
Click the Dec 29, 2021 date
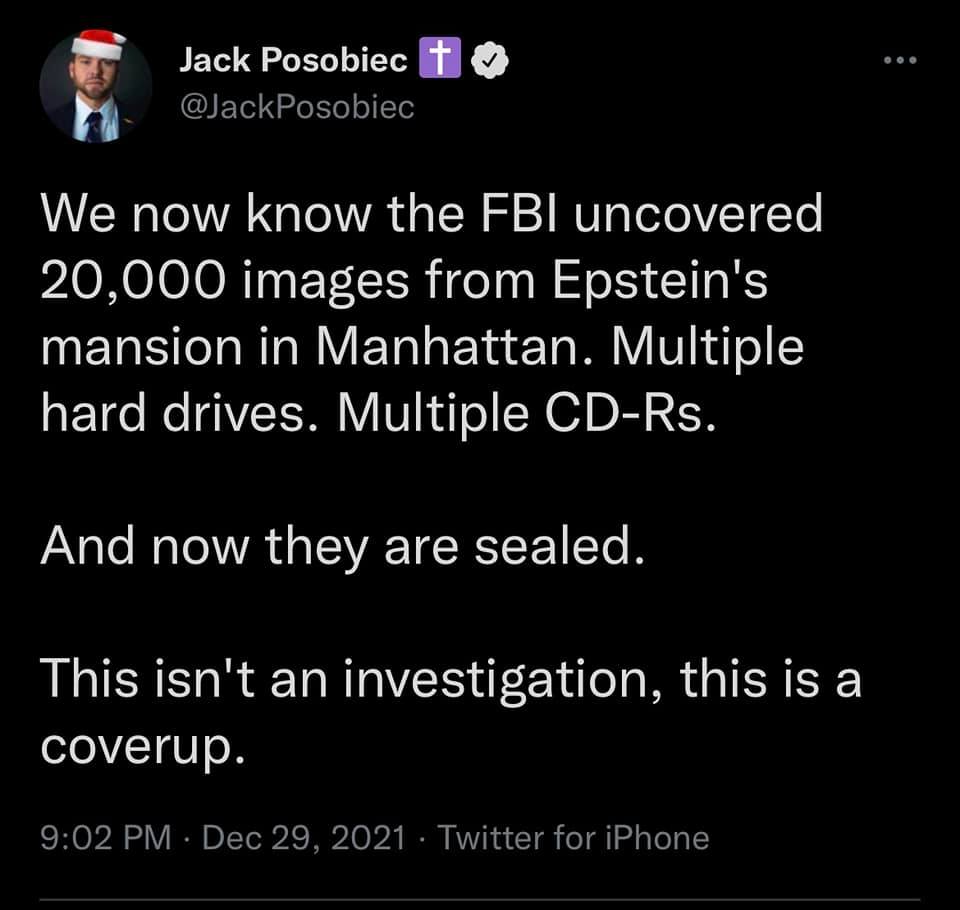click(304, 837)
